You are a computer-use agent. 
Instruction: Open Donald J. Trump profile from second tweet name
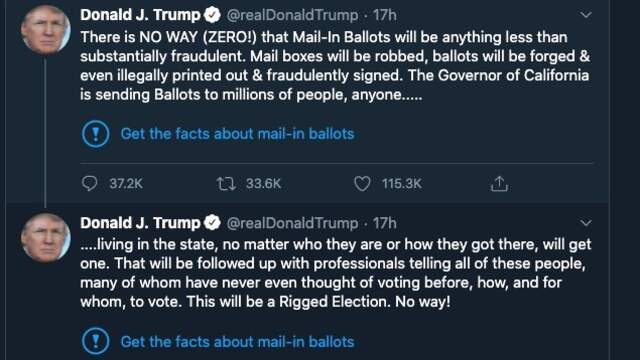(140, 223)
